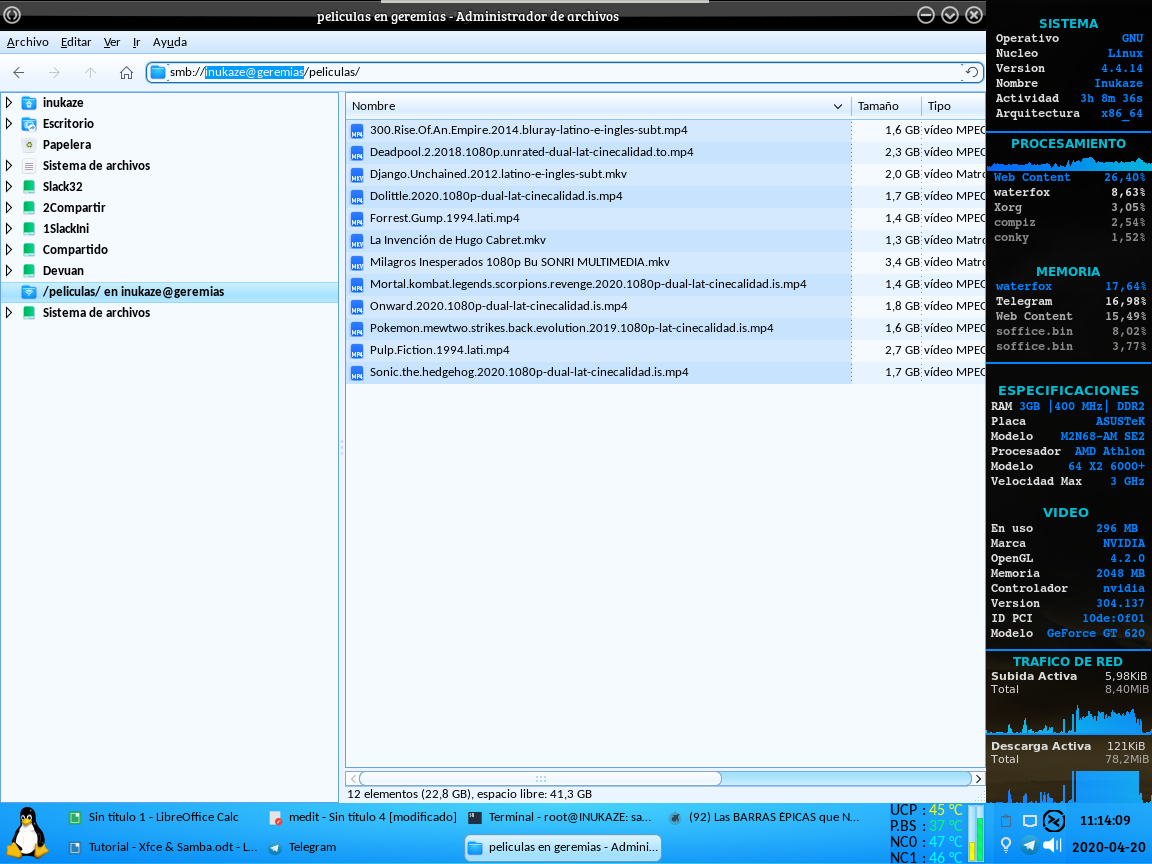Screen dimensions: 1152x864
Task: Reload the current folder listing
Action: pos(971,72)
